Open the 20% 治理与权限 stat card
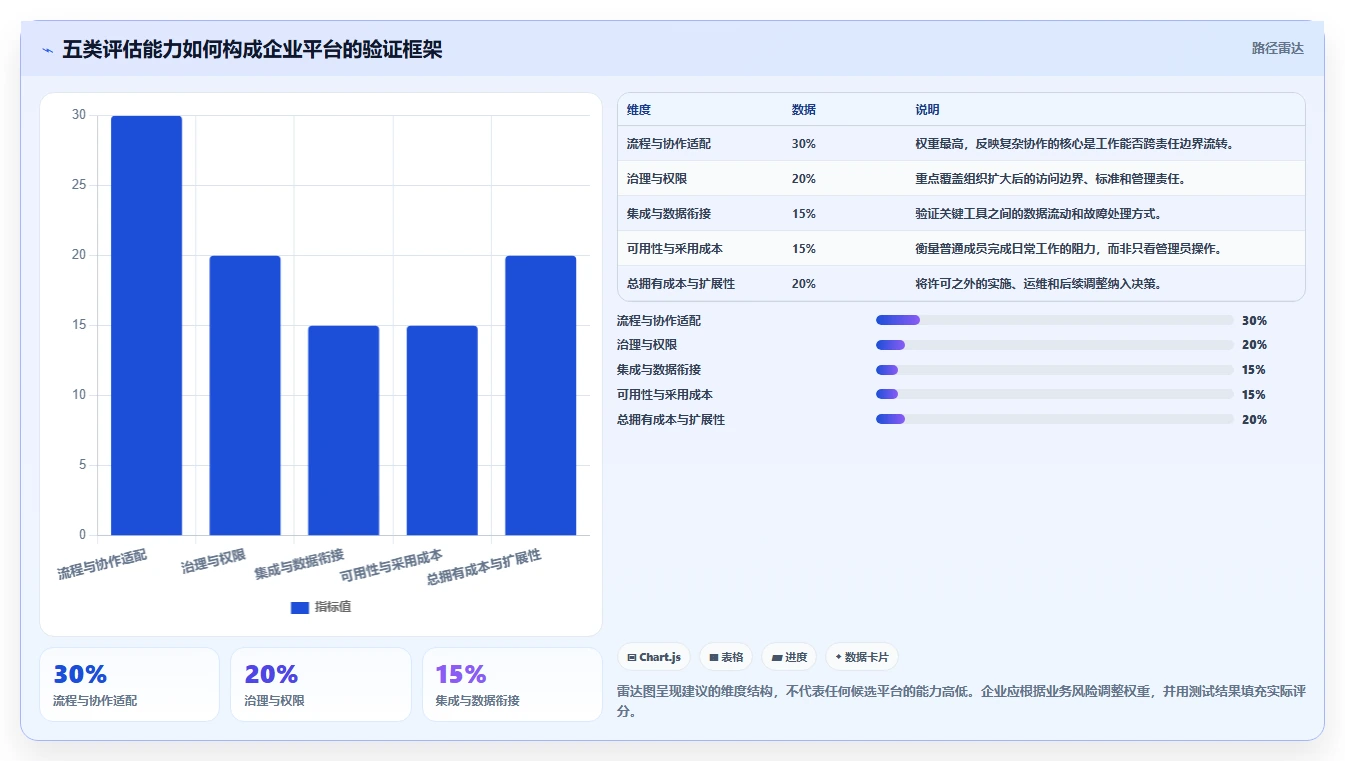Viewport: 1345px width, 761px height. pos(321,684)
